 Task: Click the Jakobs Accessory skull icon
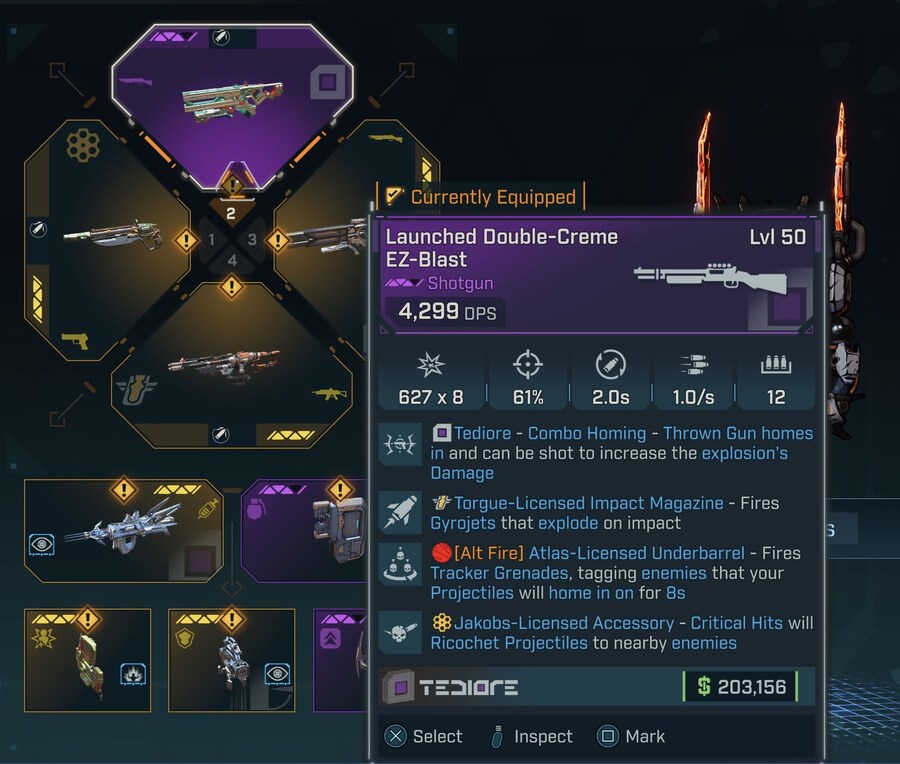tap(400, 633)
